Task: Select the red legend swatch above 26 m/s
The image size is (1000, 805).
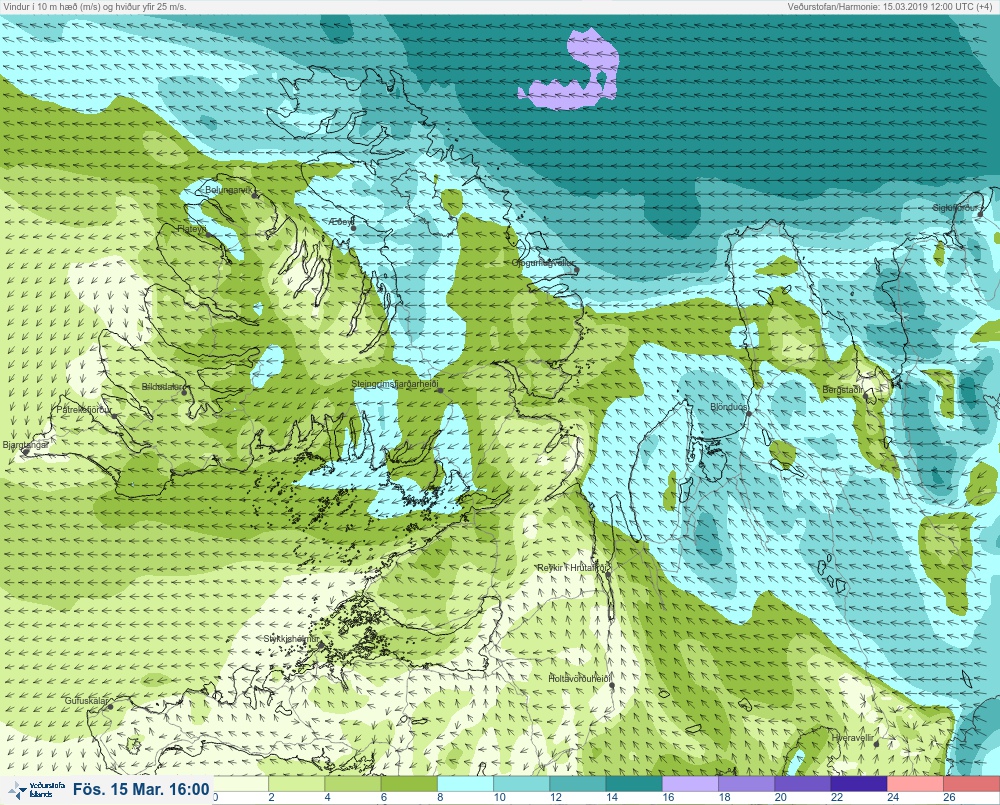Action: click(971, 783)
